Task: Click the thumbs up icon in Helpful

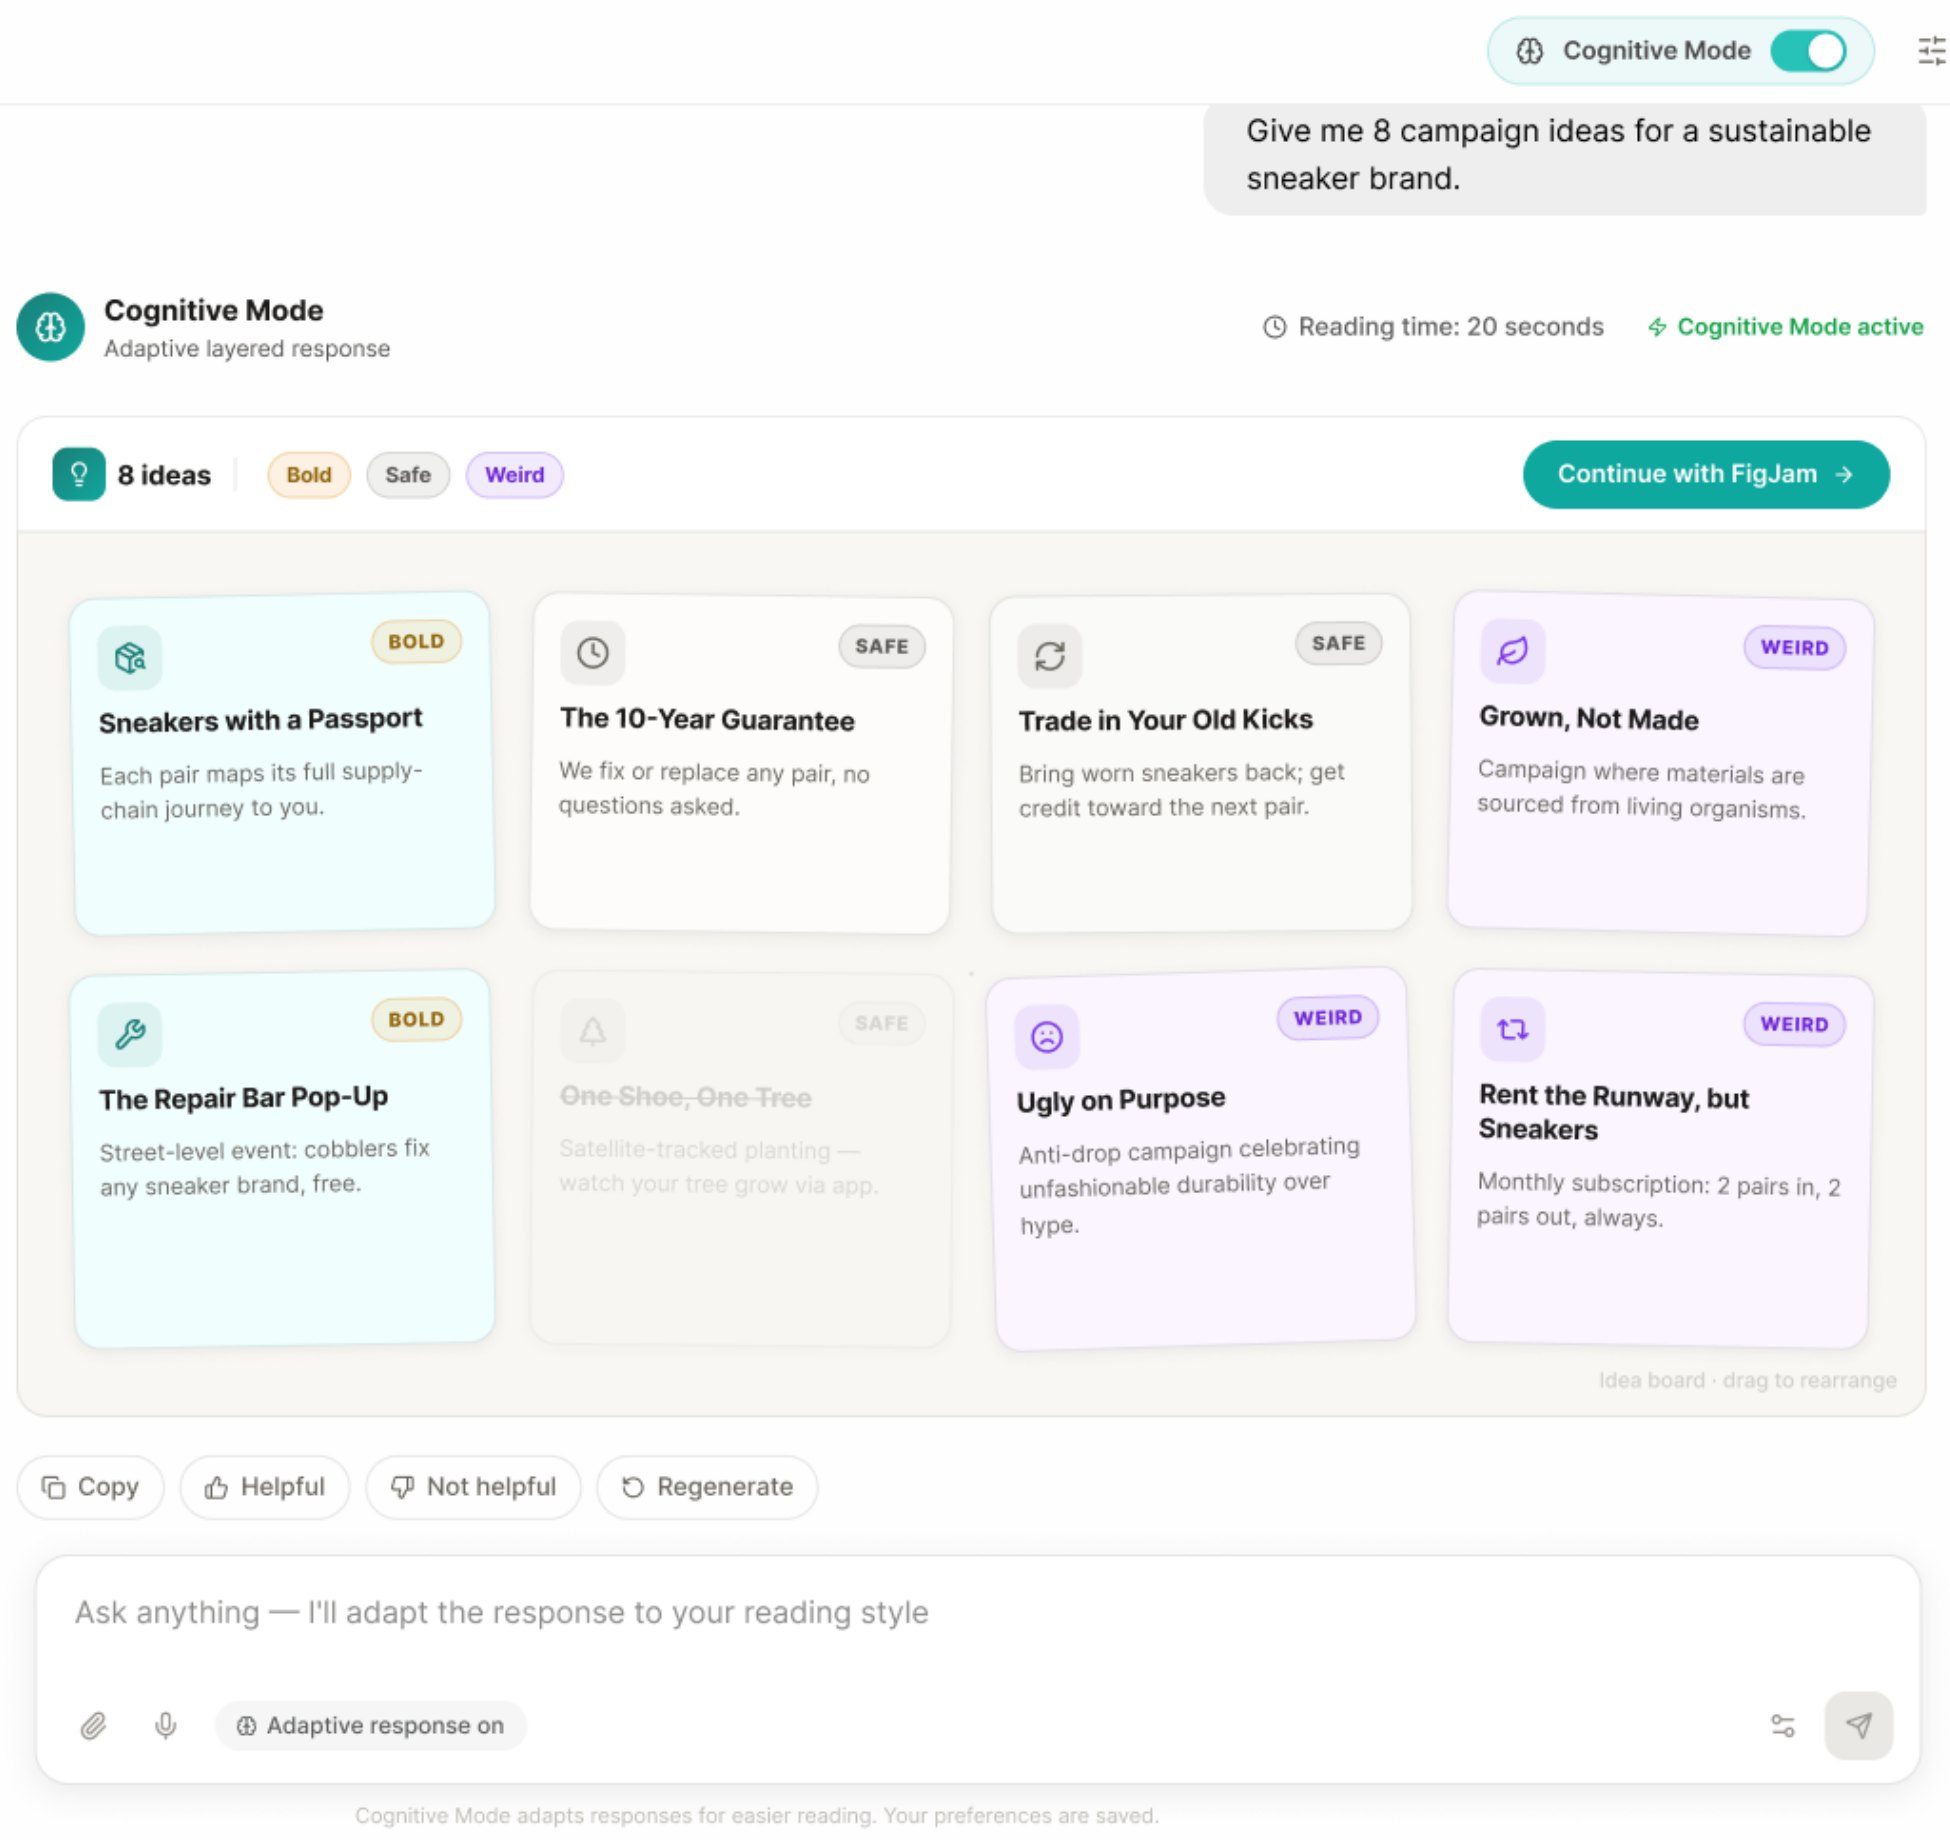Action: 216,1488
